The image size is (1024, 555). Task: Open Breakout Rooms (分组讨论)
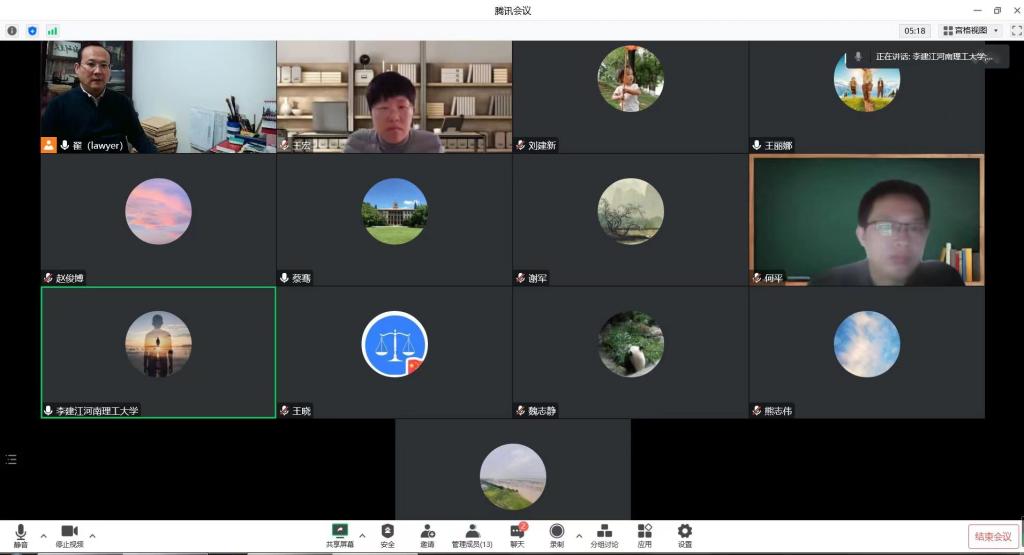(x=604, y=535)
